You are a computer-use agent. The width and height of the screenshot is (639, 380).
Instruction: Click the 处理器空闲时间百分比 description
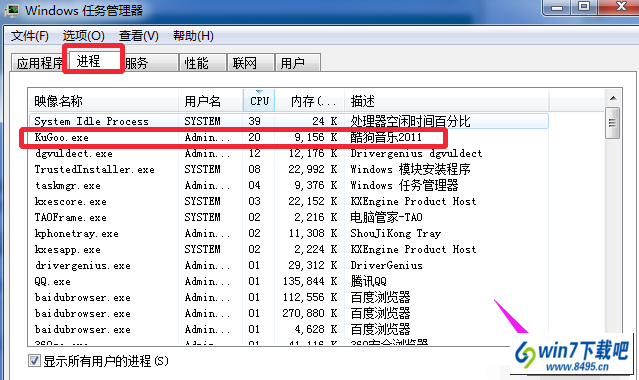click(410, 121)
